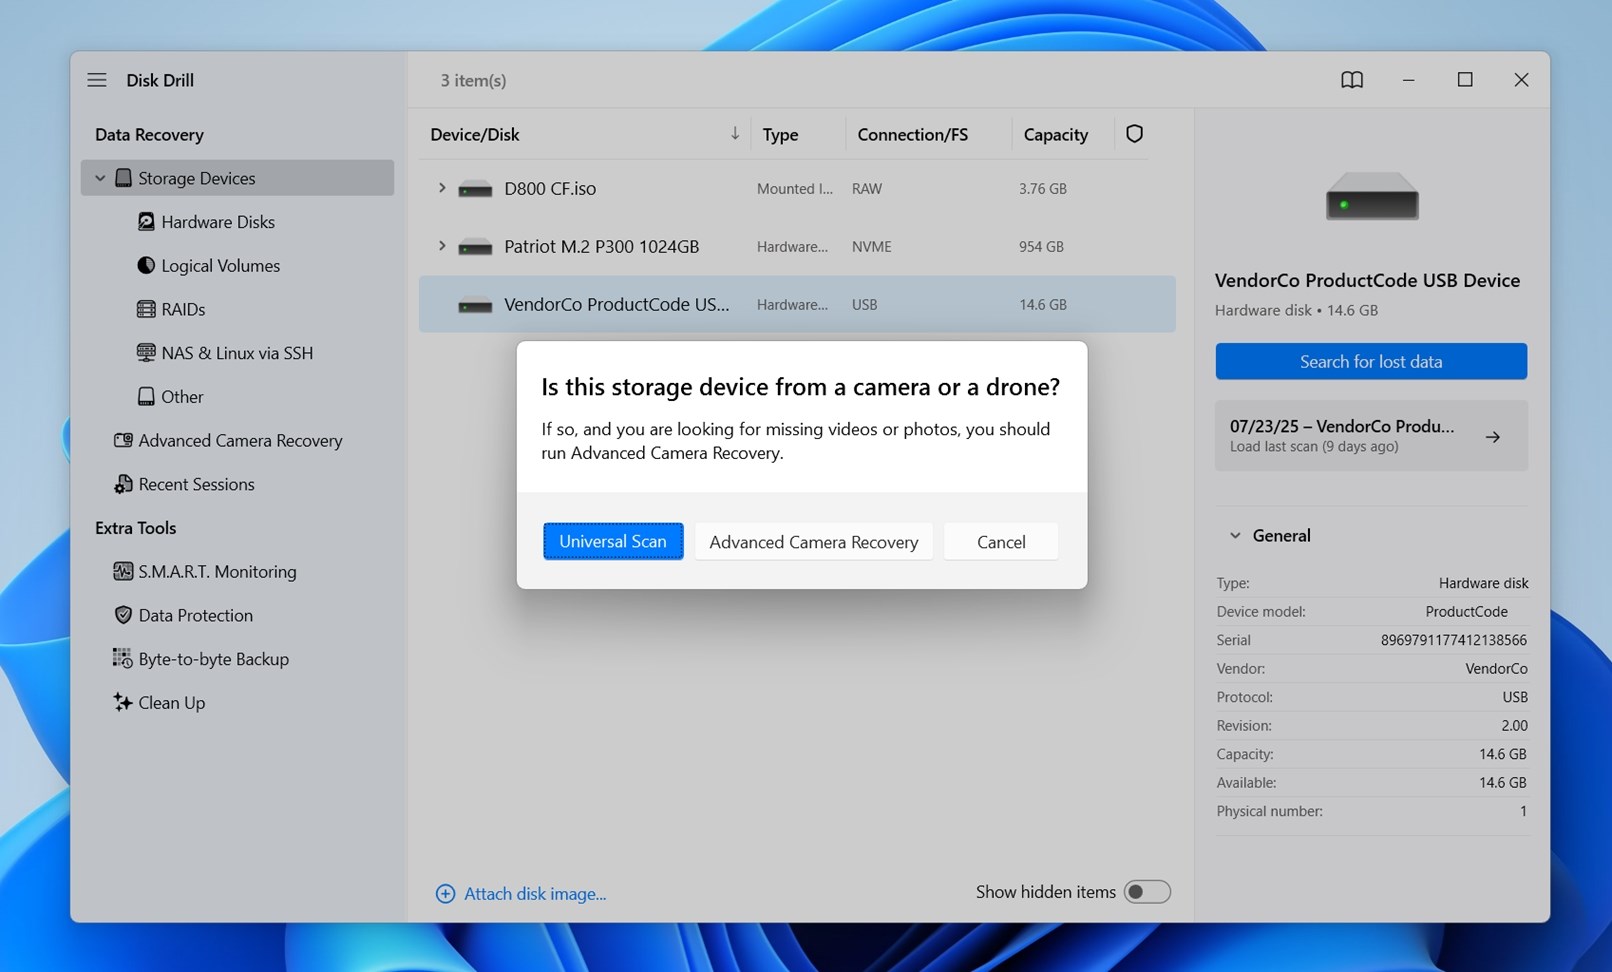Select Logical Volumes in sidebar
1612x972 pixels.
click(221, 266)
